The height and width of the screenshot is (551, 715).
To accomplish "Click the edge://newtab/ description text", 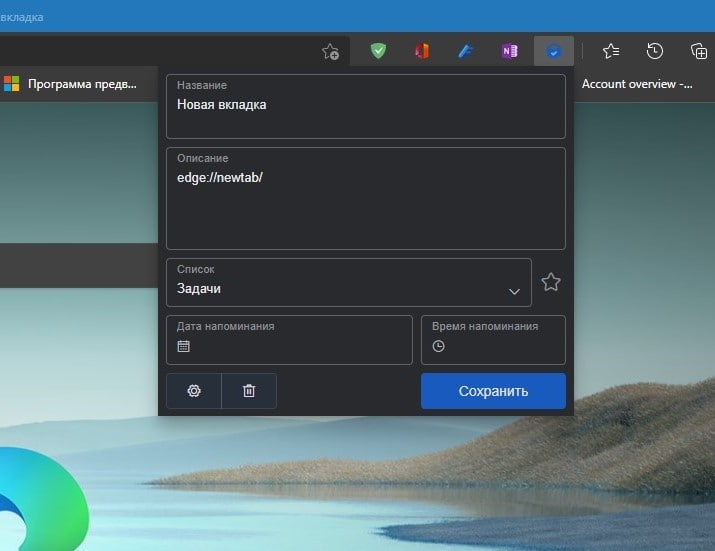I will pos(220,177).
